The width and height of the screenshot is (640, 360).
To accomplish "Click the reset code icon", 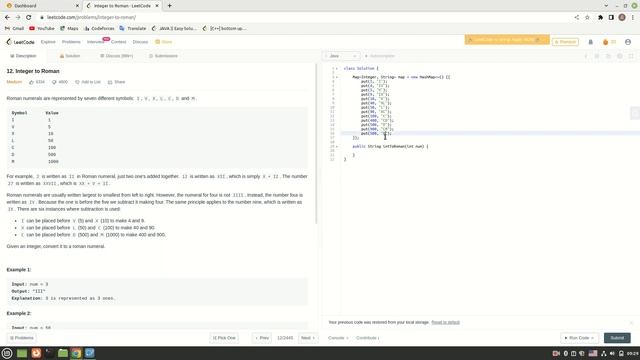I will (608, 56).
